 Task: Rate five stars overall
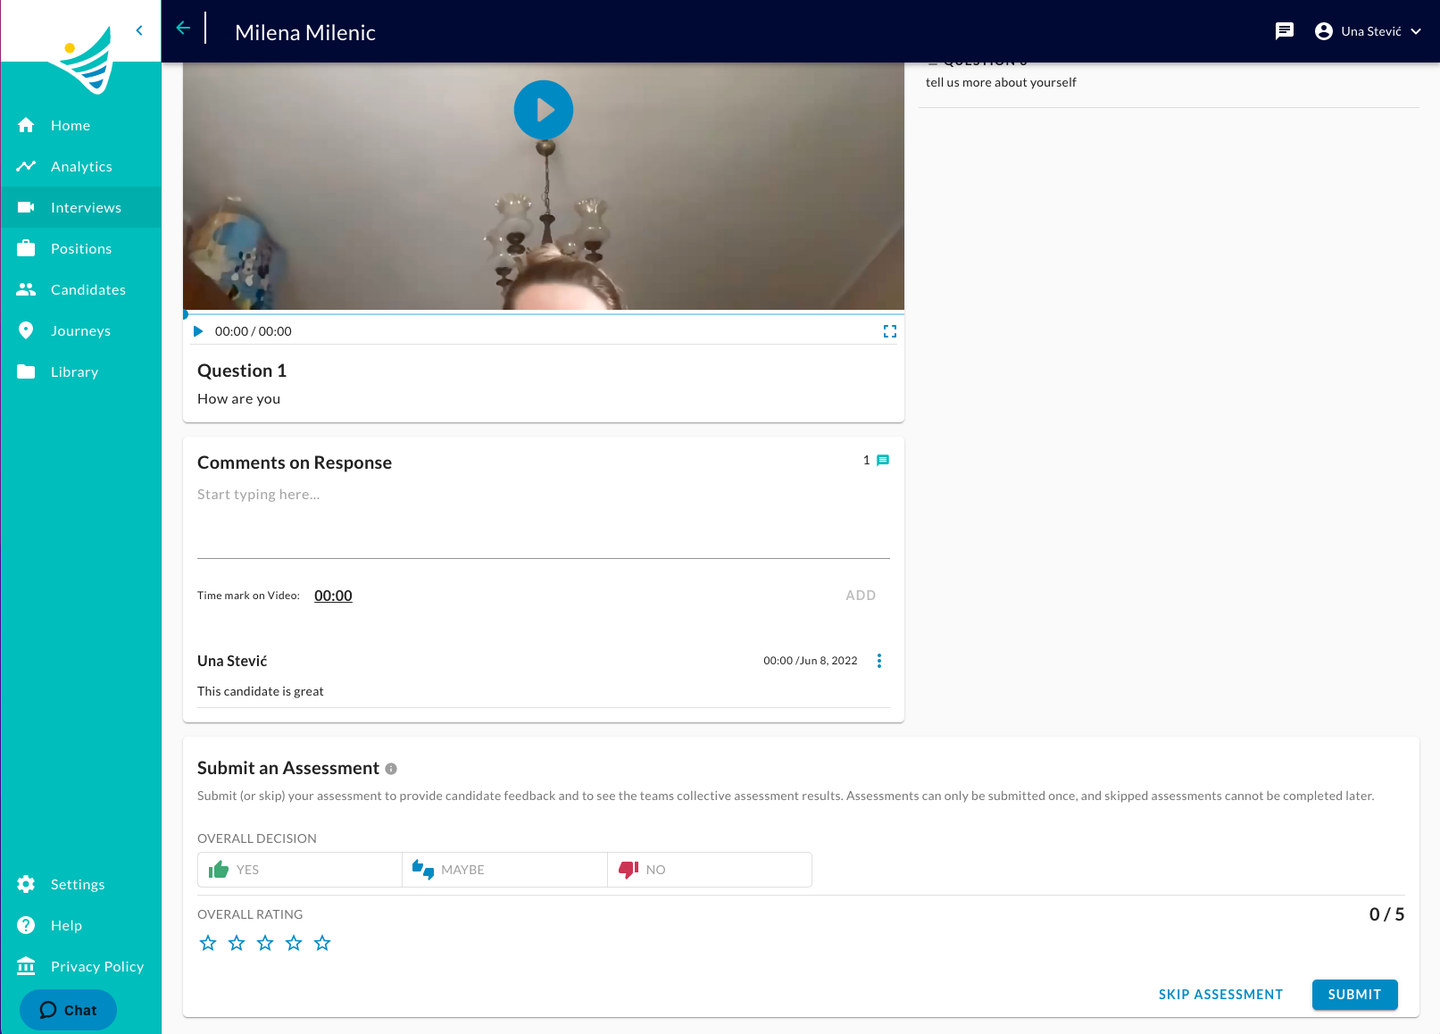point(322,943)
